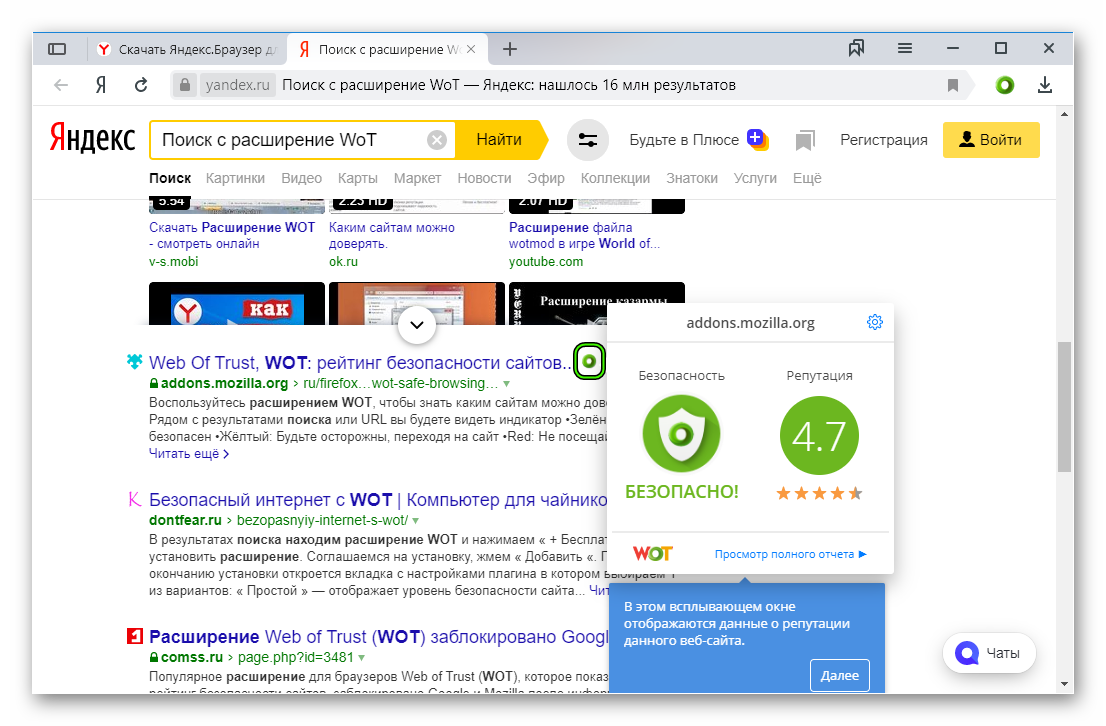Click the comss.ru favicon icon
This screenshot has width=1106, height=726.
[x=135, y=636]
